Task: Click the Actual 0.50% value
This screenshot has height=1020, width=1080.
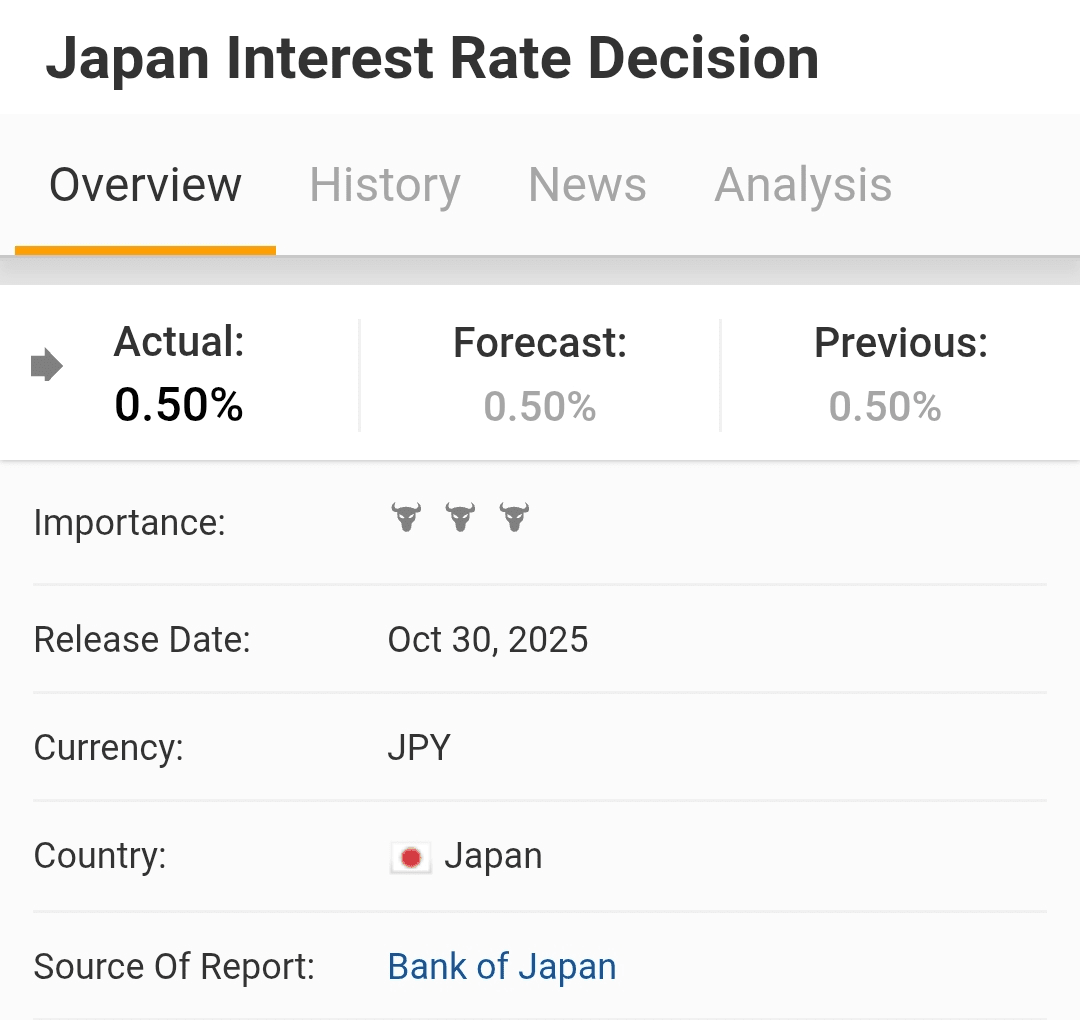Action: pyautogui.click(x=178, y=404)
